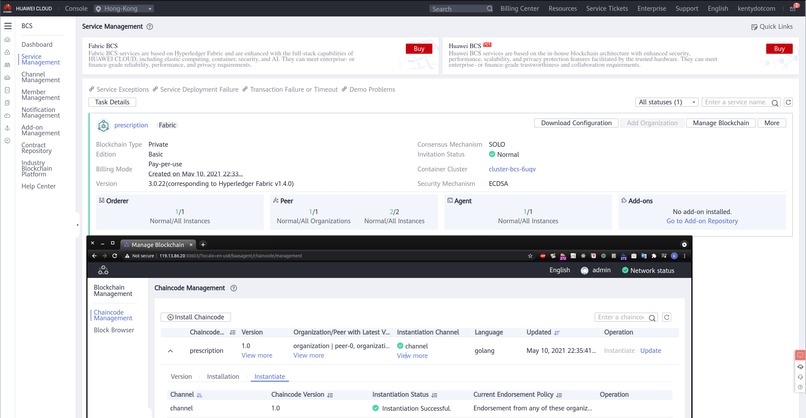Click Buy button for Fabric BCS
The width and height of the screenshot is (806, 418).
point(419,49)
